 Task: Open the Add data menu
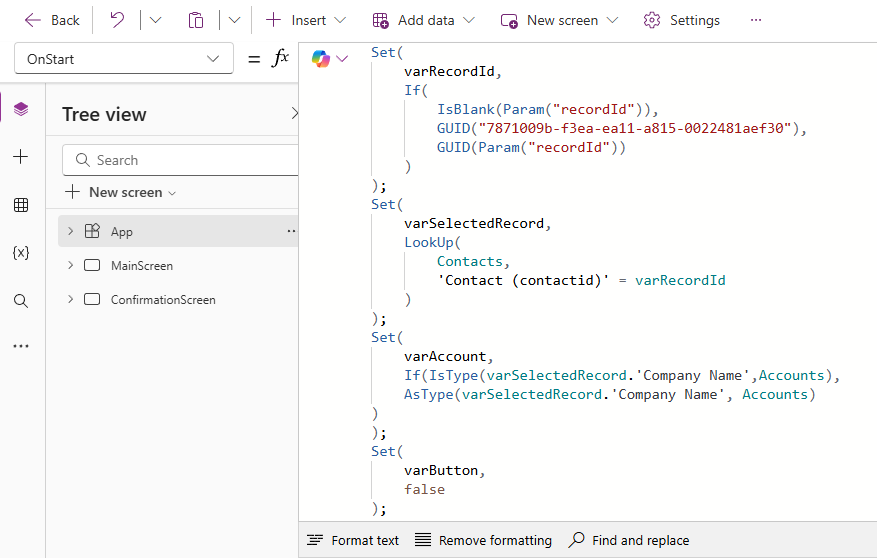(423, 20)
